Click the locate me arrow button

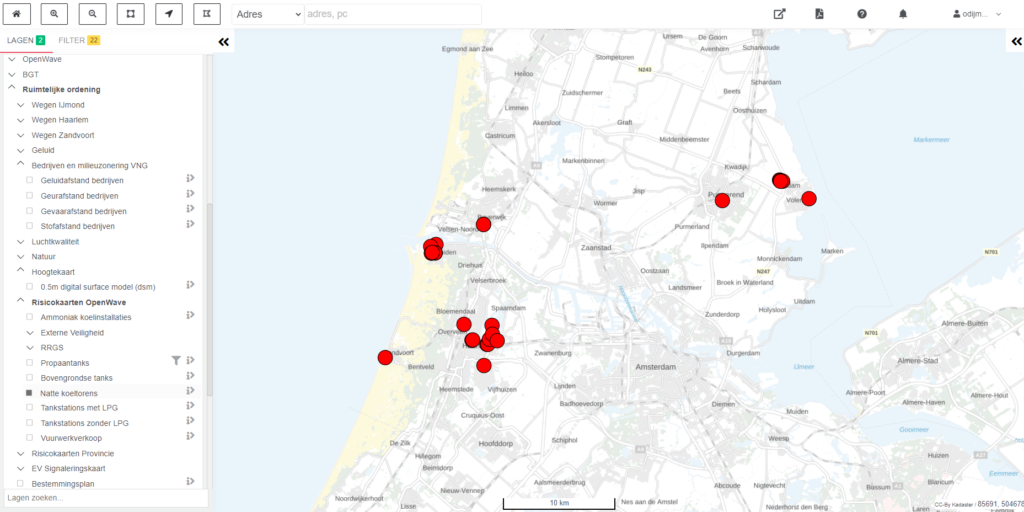(x=168, y=14)
